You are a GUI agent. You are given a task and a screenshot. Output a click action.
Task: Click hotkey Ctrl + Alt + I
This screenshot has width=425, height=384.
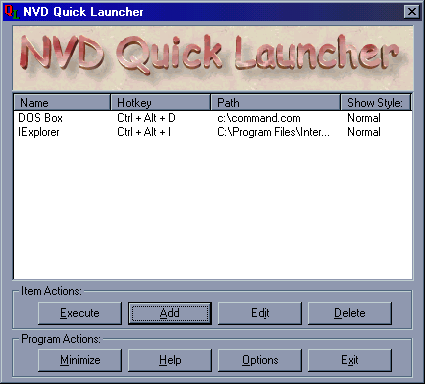144,132
